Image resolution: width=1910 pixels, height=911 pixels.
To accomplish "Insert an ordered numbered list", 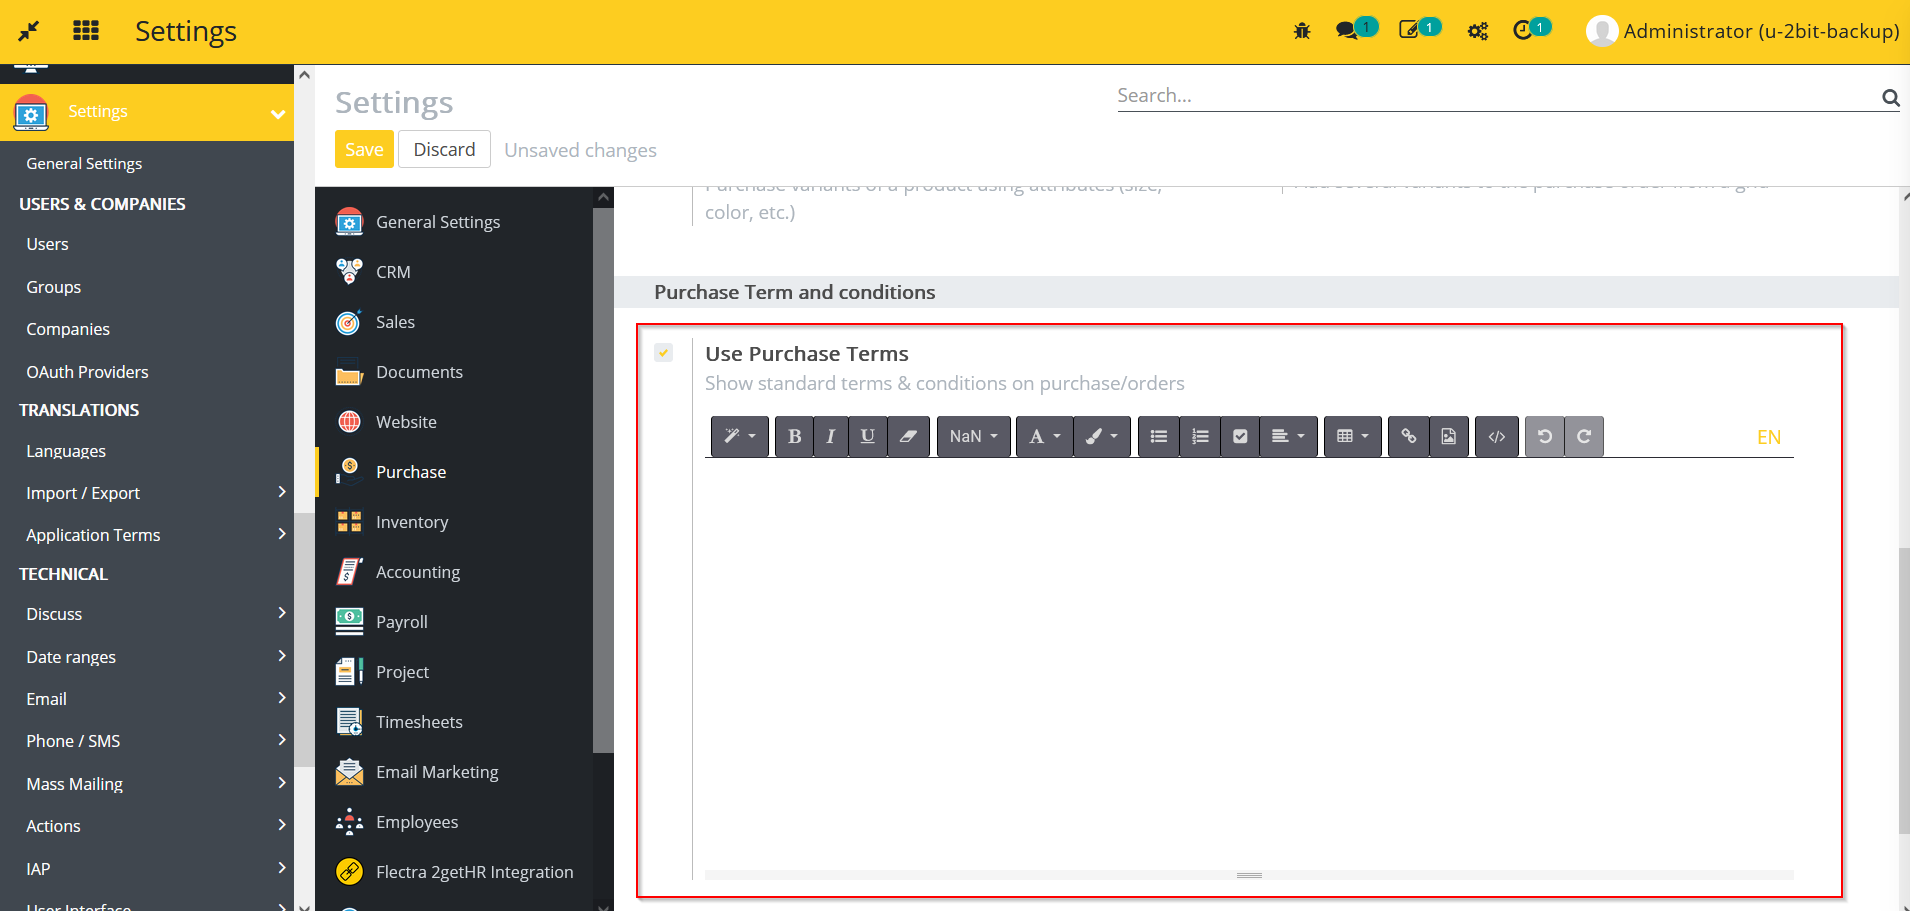I will (1199, 436).
